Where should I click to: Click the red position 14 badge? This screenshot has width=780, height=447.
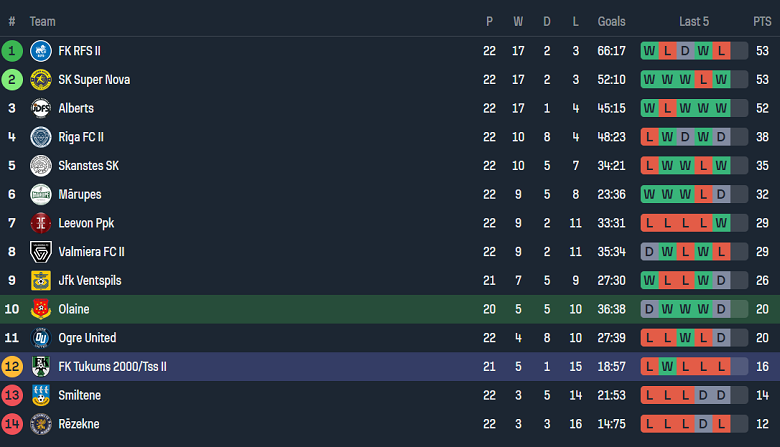click(12, 424)
